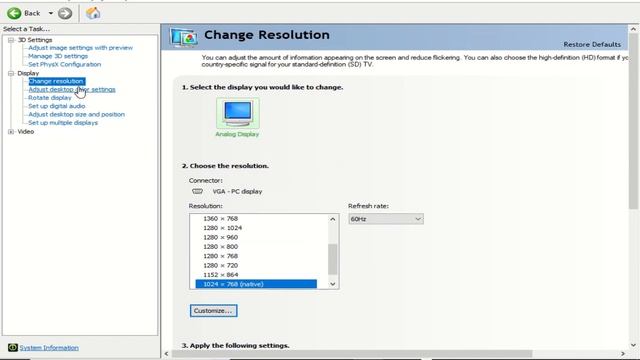Click main panel vertical scroll up arrow
This screenshot has height=360, width=640.
point(633,29)
